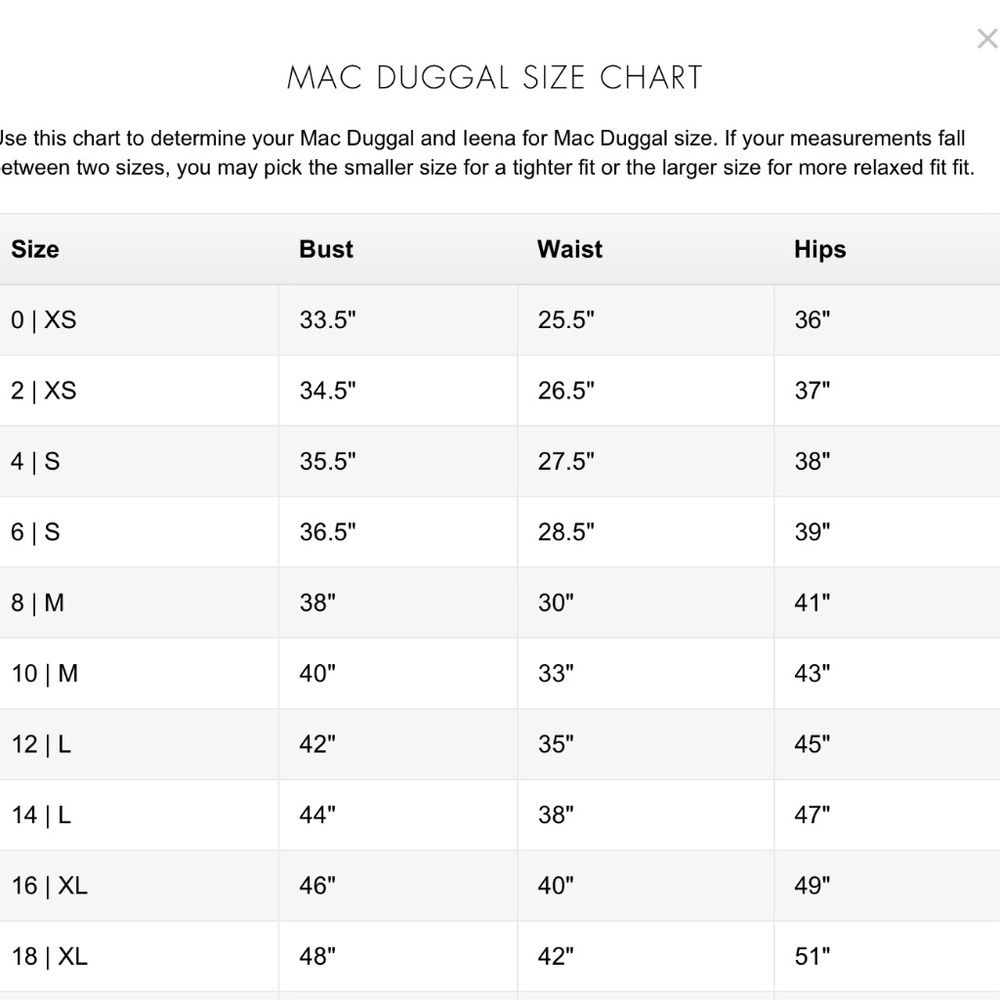Select the 6 | S size row label

pos(35,532)
